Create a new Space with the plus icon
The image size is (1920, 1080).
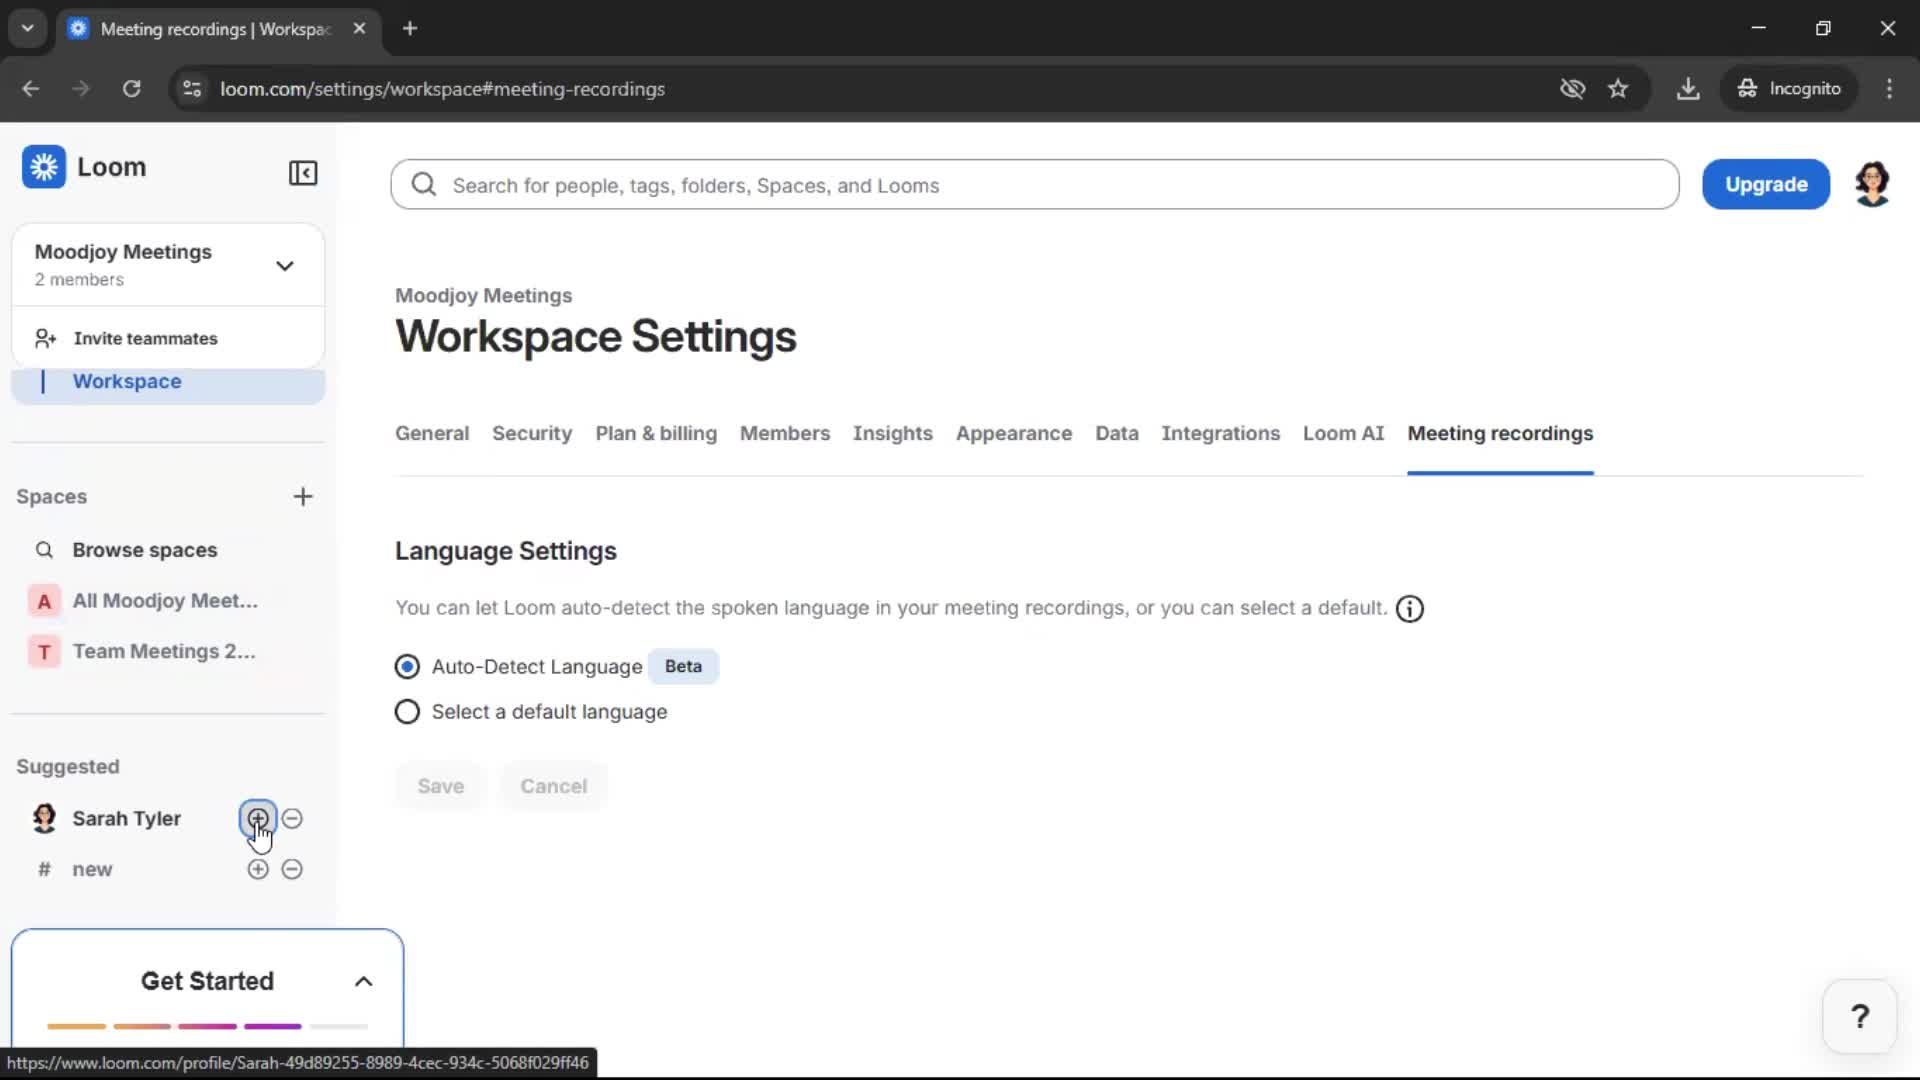(303, 496)
